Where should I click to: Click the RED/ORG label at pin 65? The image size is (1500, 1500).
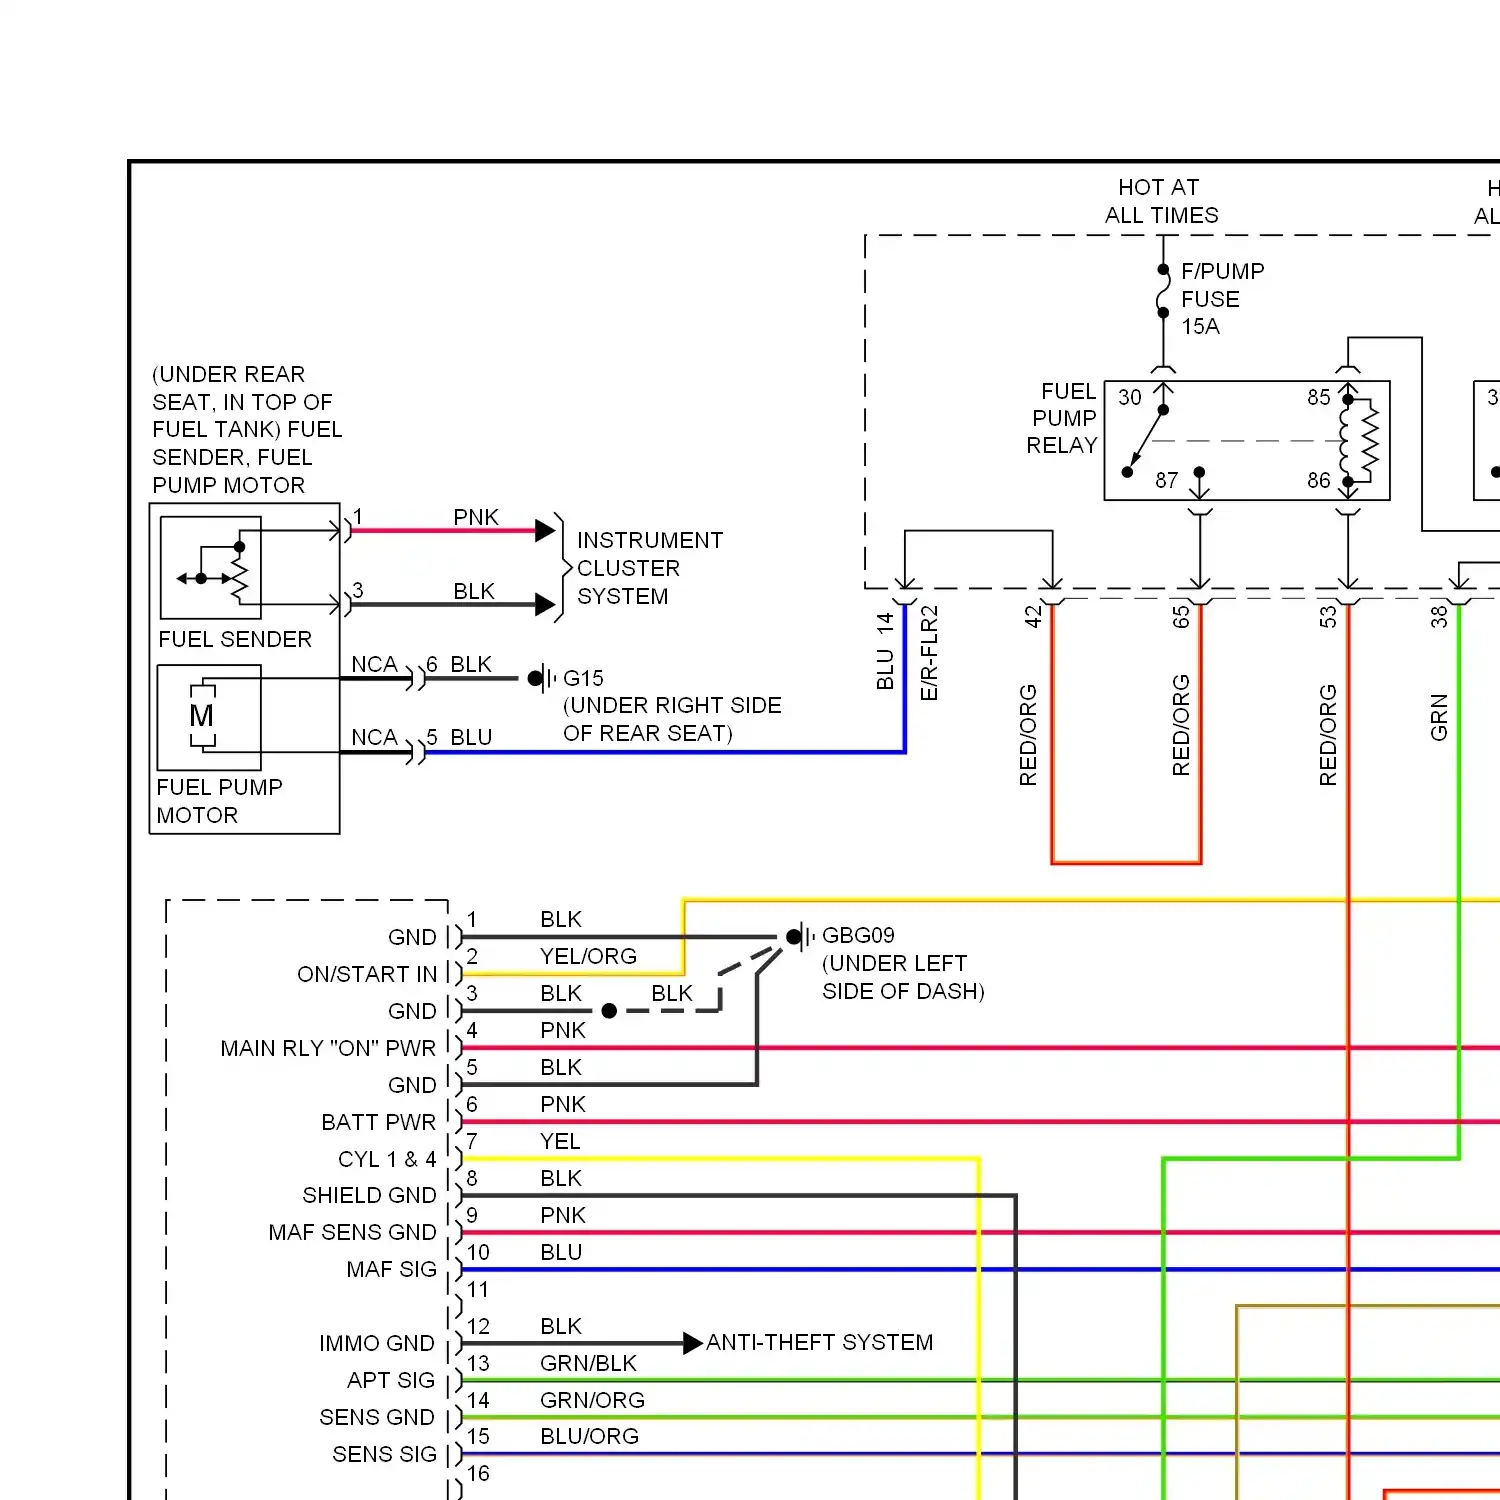click(1181, 725)
